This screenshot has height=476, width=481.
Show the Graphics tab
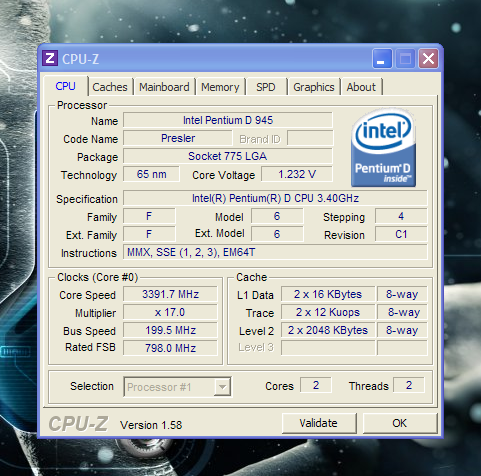point(314,87)
